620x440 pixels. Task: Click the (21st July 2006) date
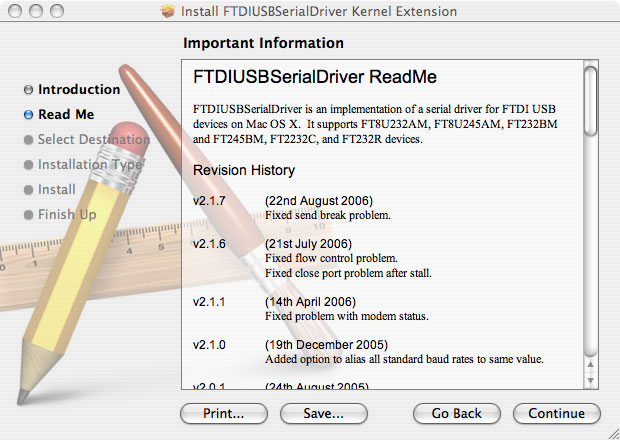(x=308, y=244)
